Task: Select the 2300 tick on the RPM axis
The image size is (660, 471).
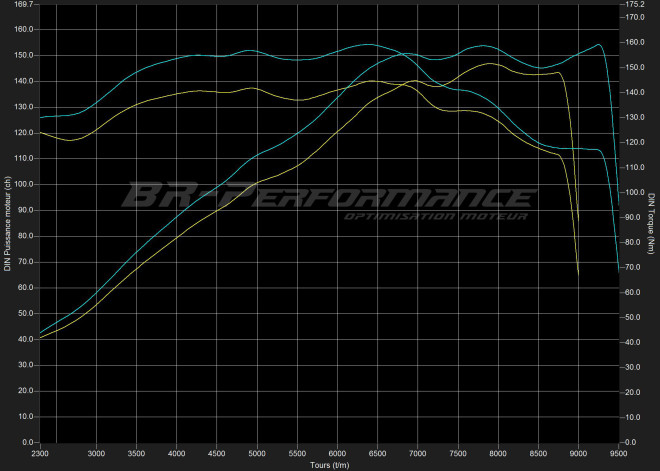Action: pos(40,453)
